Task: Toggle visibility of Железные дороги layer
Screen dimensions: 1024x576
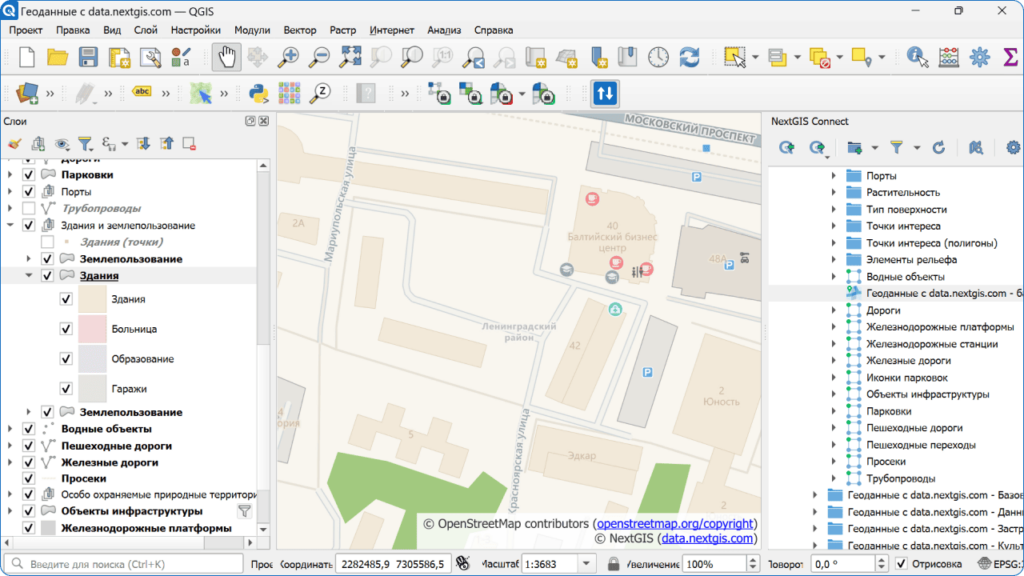Action: coord(27,462)
